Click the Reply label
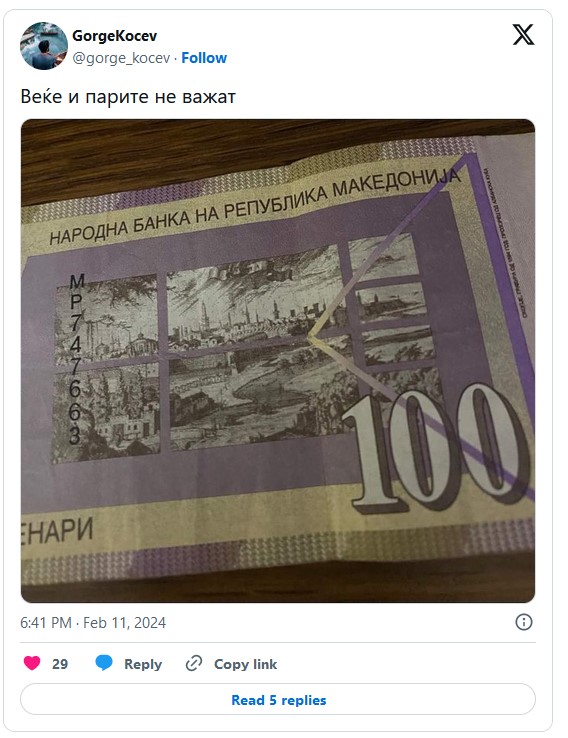The width and height of the screenshot is (568, 738). [x=143, y=664]
